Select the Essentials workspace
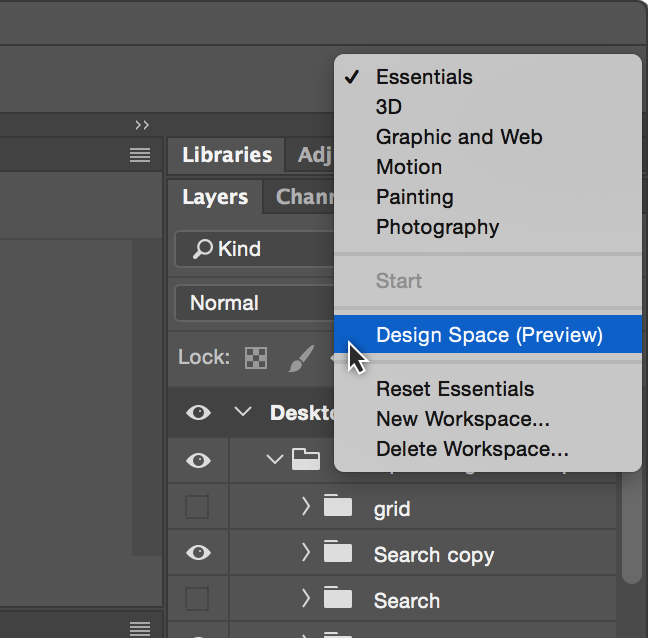Screen dimensions: 648x638 488,77
